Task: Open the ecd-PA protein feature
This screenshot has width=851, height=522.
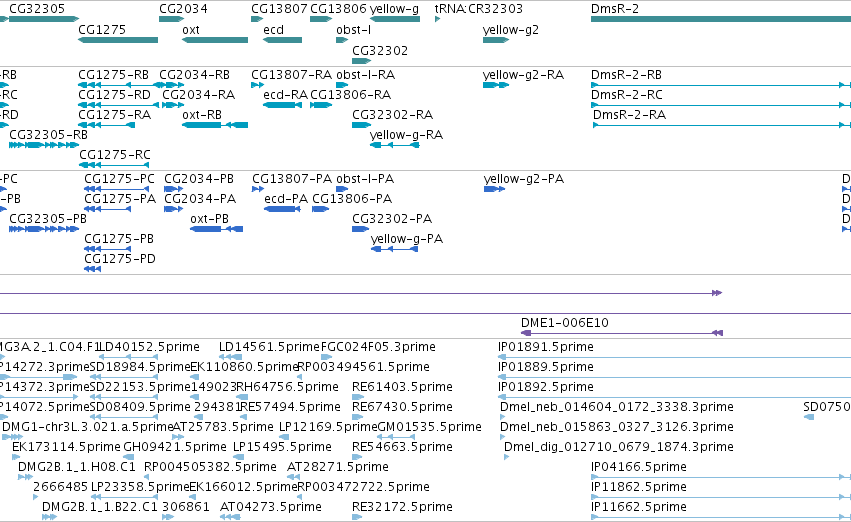Action: tap(282, 209)
